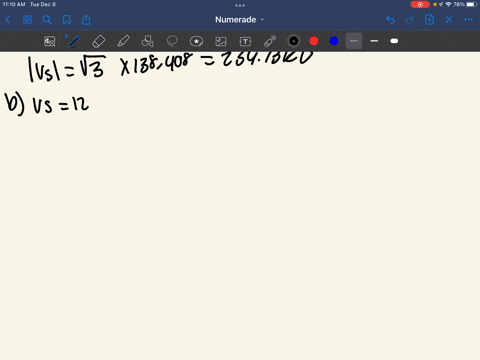Tap the 11:10 AM clock
The image size is (480, 360).
[x=14, y=5]
